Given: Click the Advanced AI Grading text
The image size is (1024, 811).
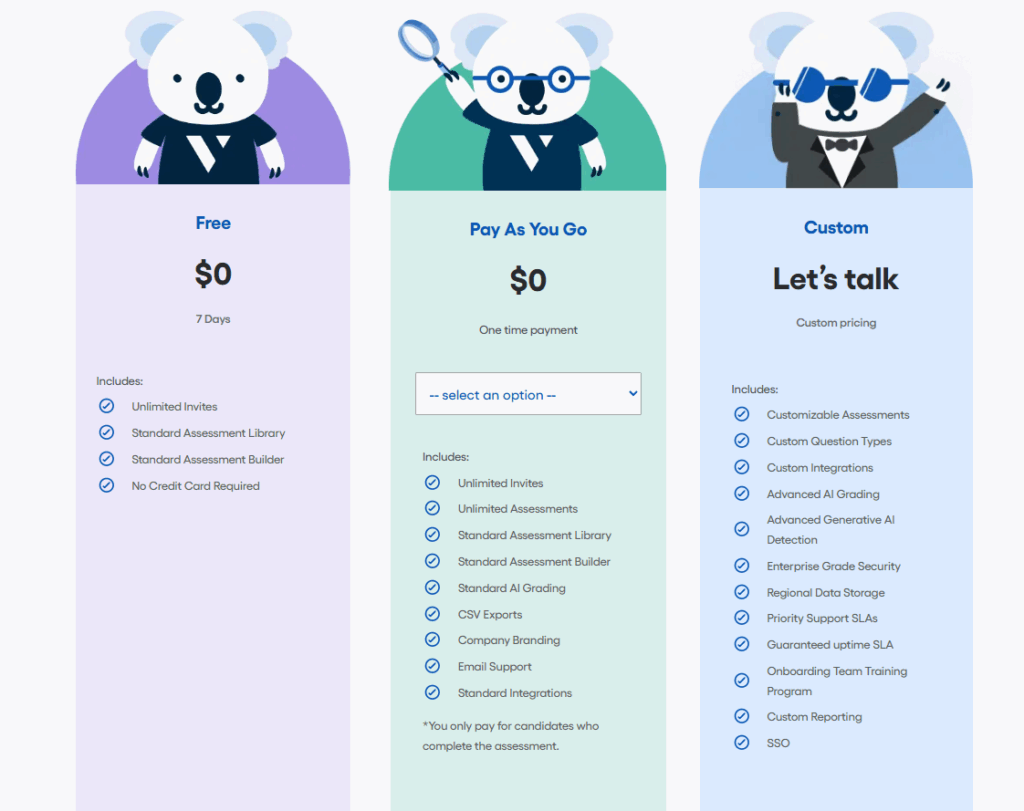Looking at the screenshot, I should point(824,494).
